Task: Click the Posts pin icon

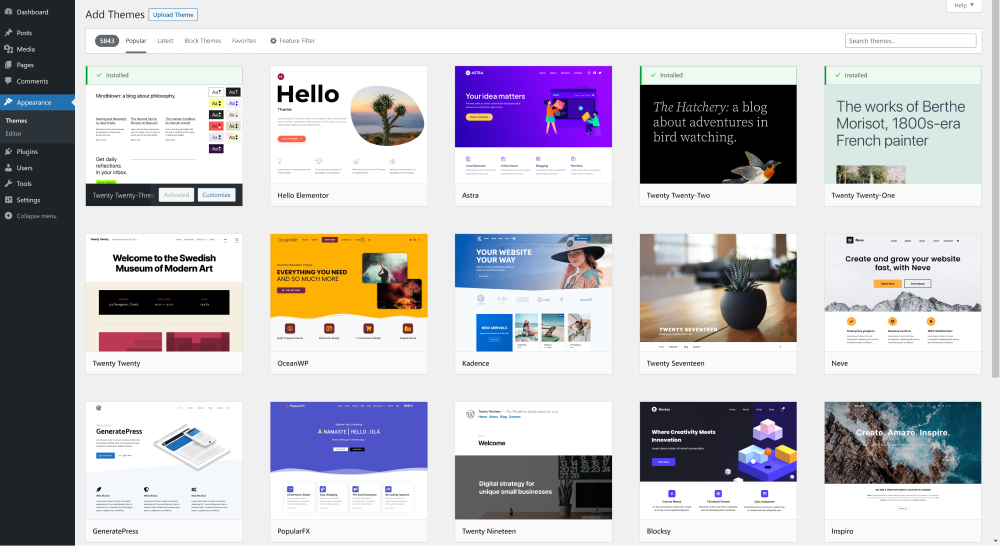Action: [8, 33]
